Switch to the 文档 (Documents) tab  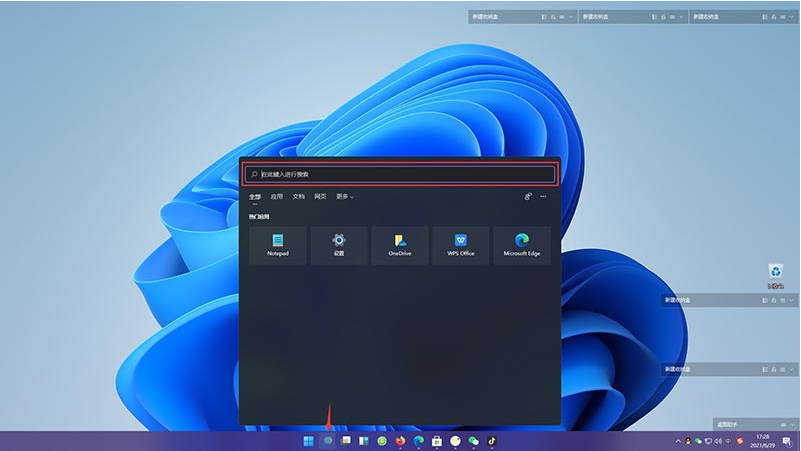[x=298, y=197]
